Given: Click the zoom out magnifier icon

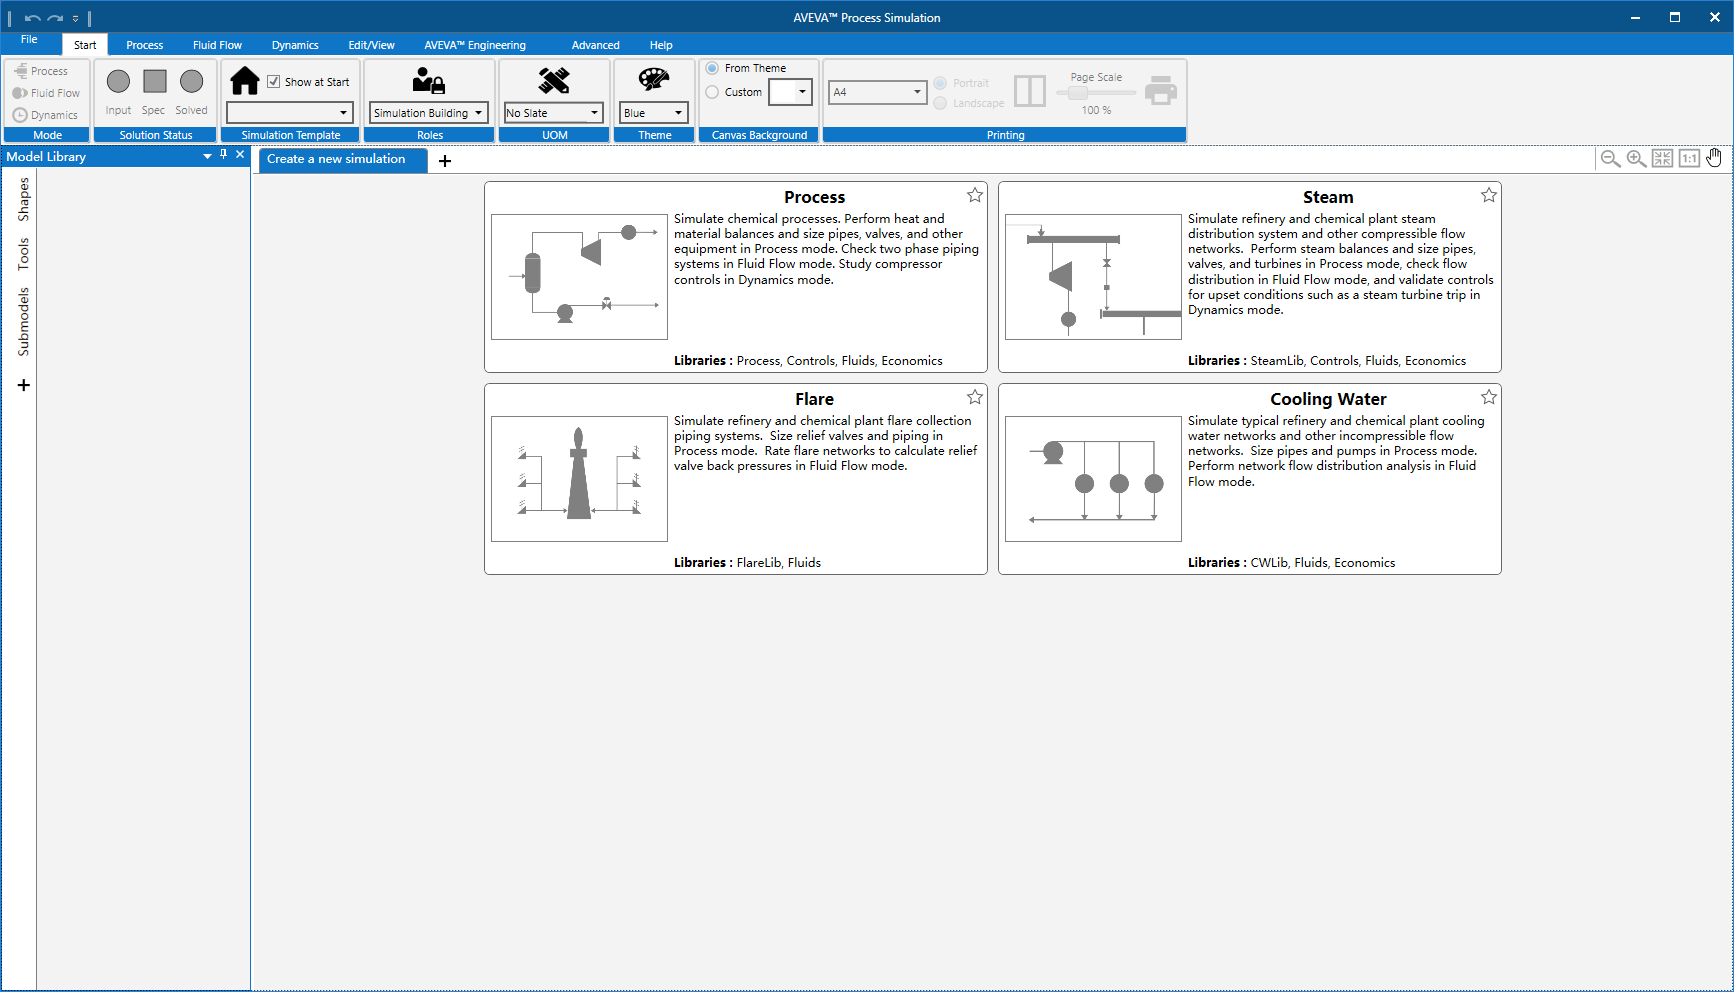Looking at the screenshot, I should [x=1610, y=158].
